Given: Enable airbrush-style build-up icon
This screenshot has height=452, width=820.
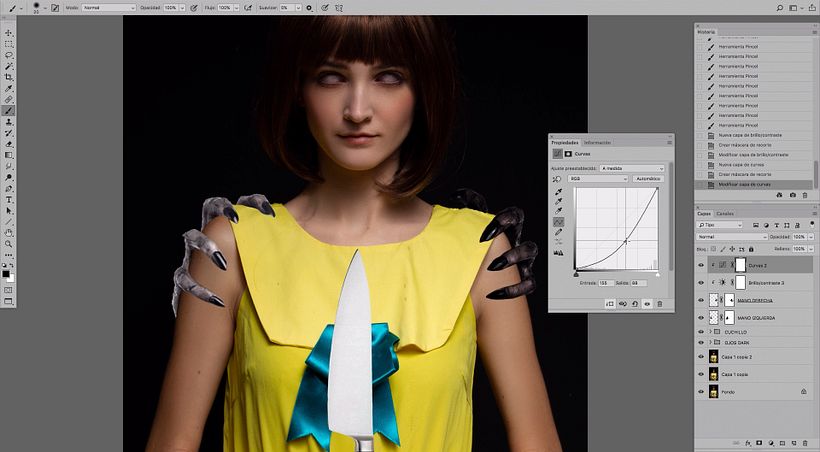Looking at the screenshot, I should tap(248, 8).
